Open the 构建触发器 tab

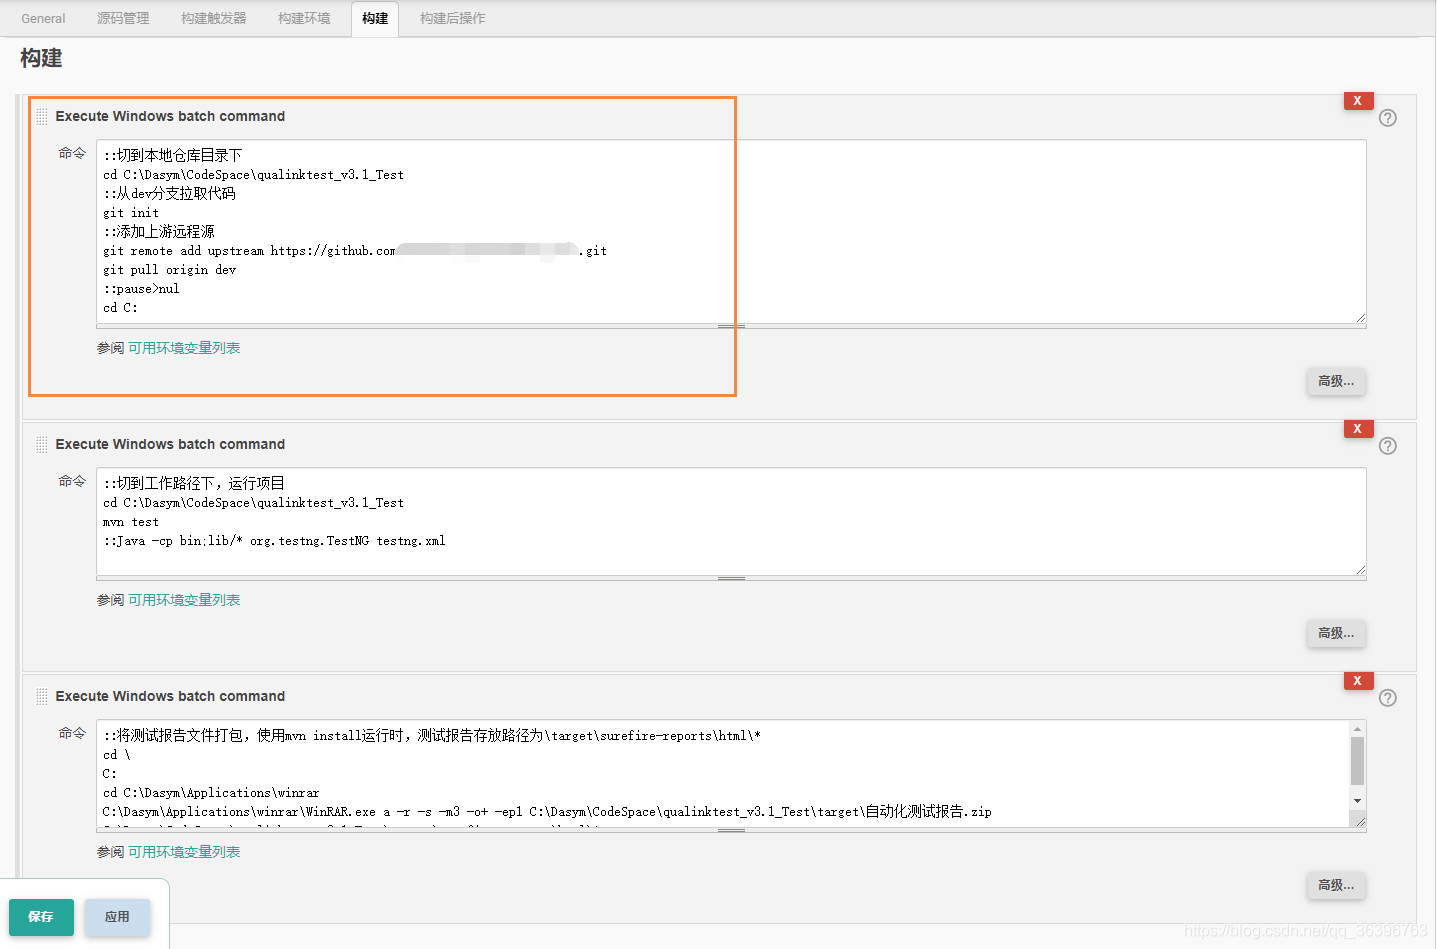pos(213,18)
